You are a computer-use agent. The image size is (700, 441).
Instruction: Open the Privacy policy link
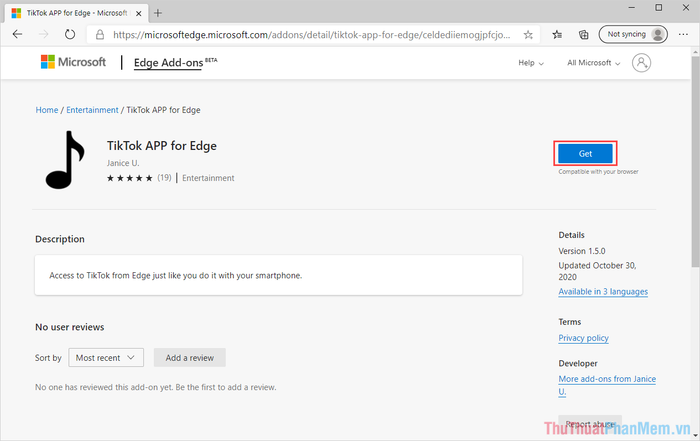(583, 338)
